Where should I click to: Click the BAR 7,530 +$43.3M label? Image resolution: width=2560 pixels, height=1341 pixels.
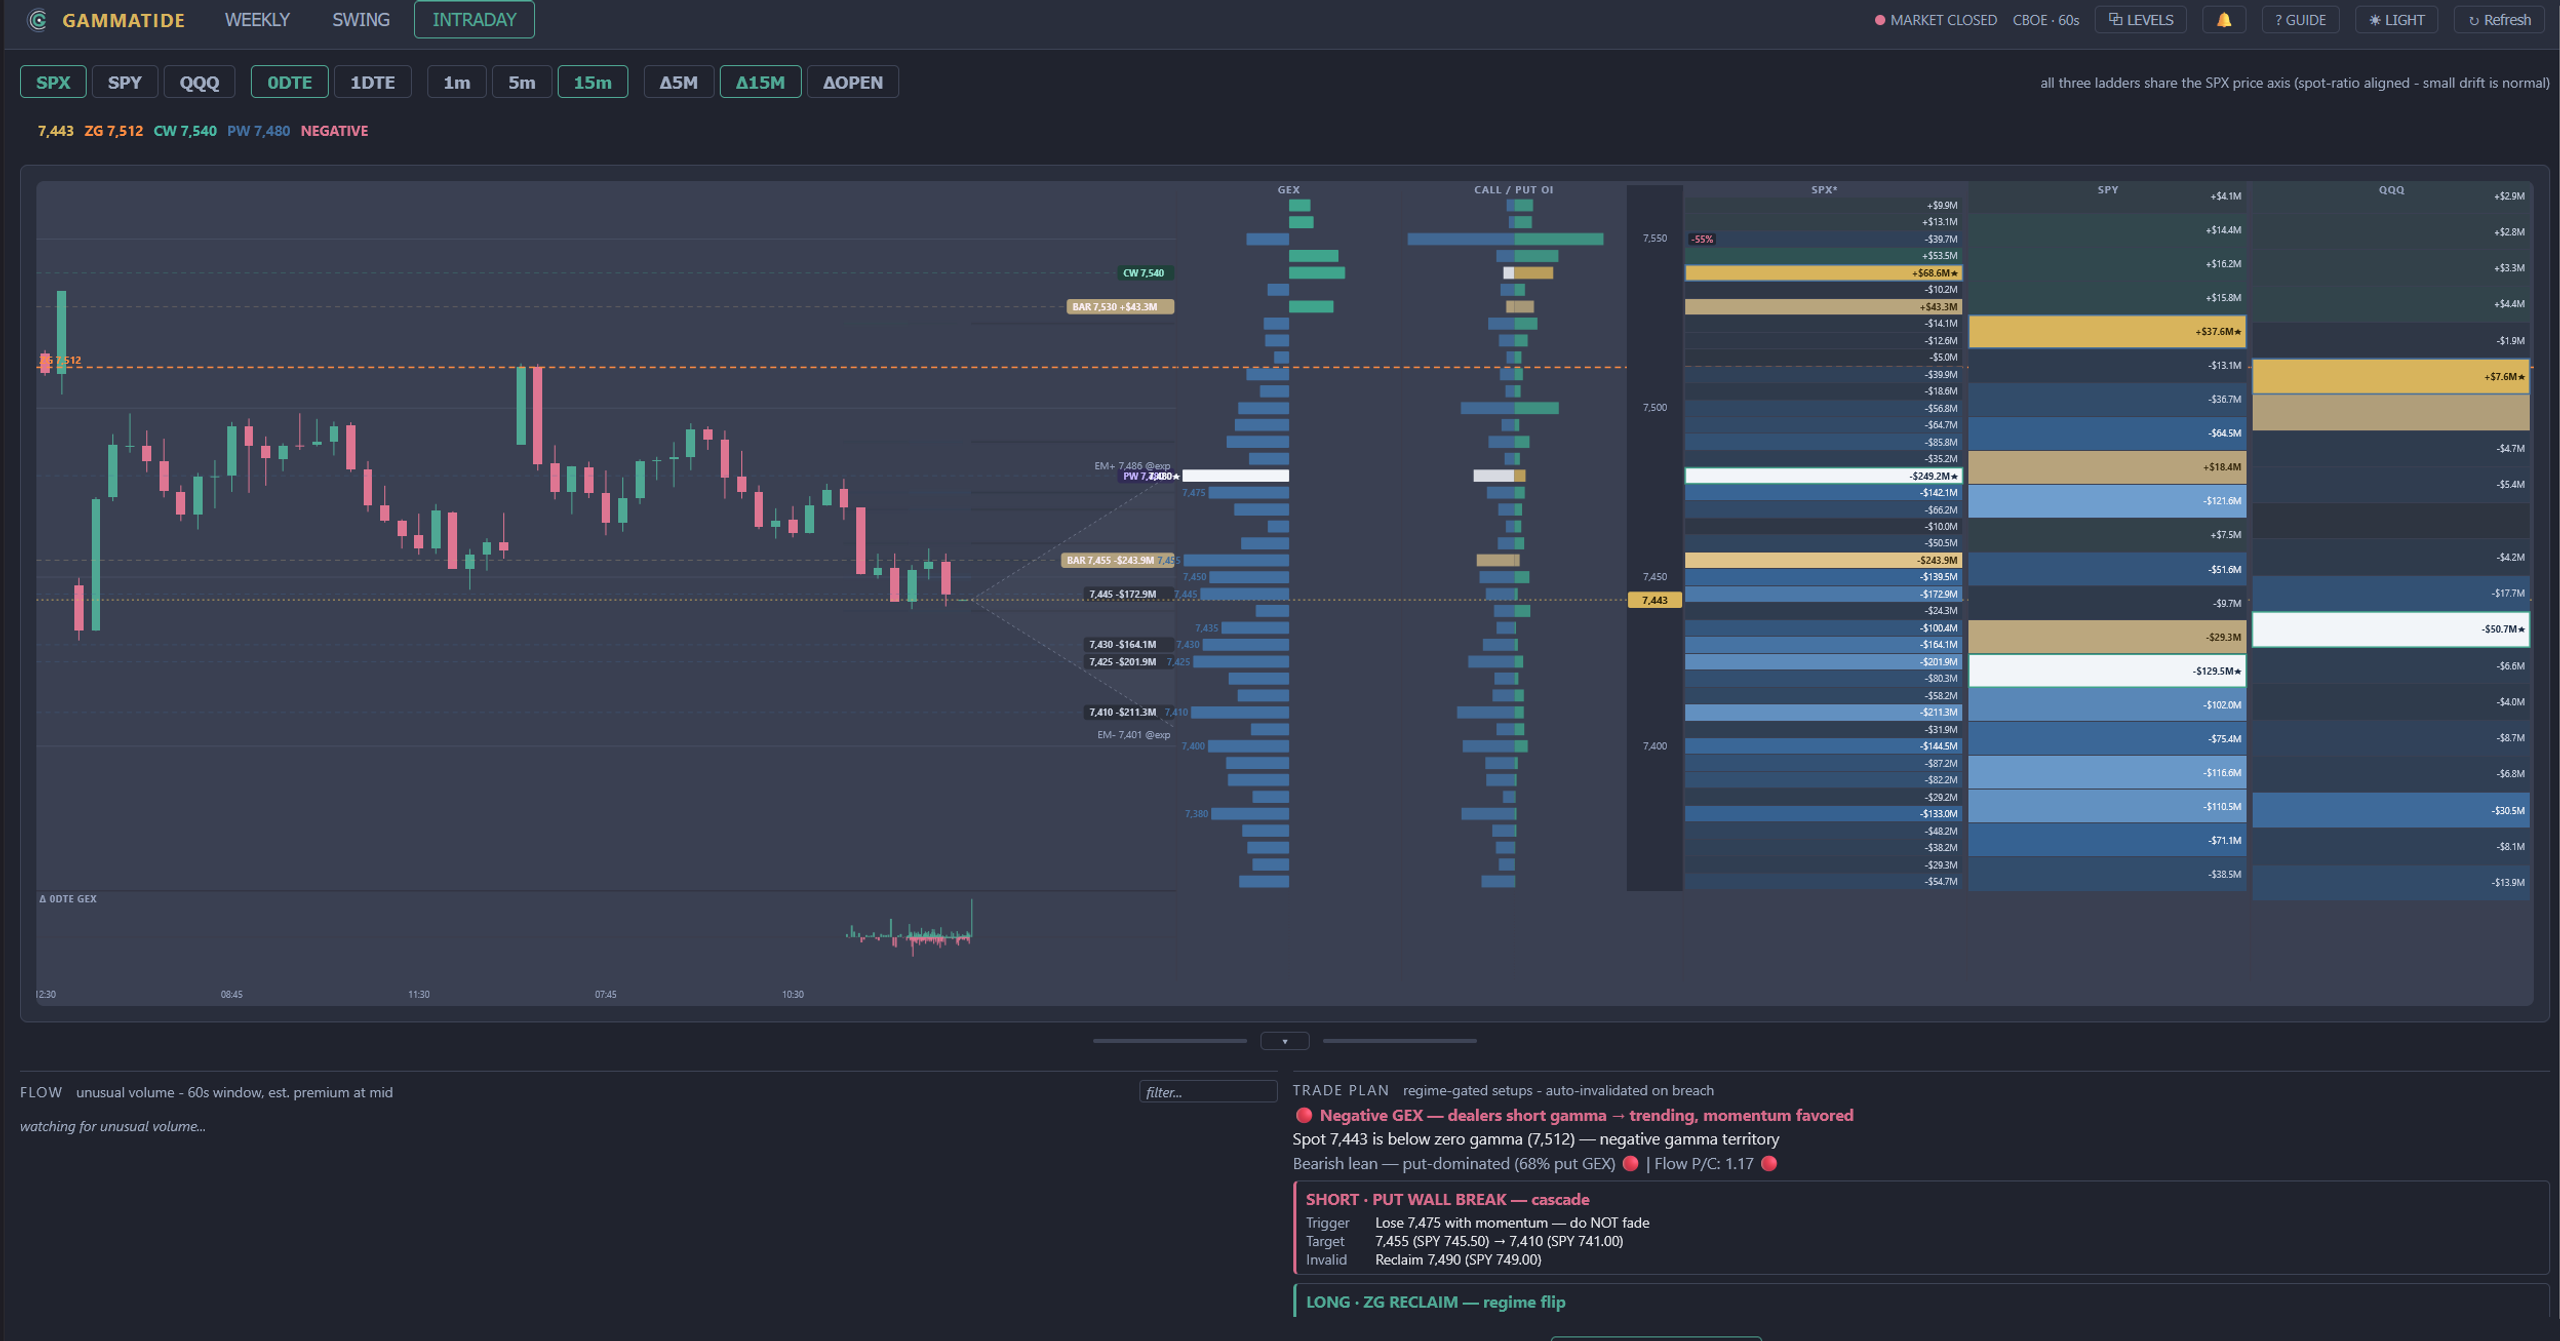tap(1119, 307)
